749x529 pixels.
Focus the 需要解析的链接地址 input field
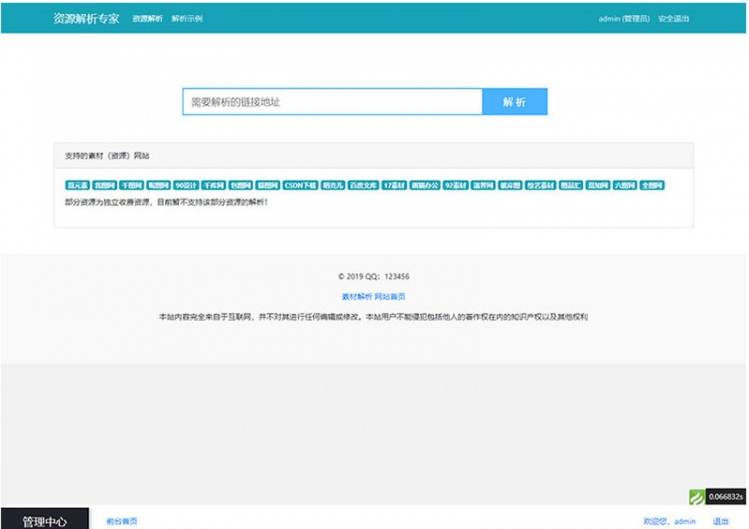(332, 102)
